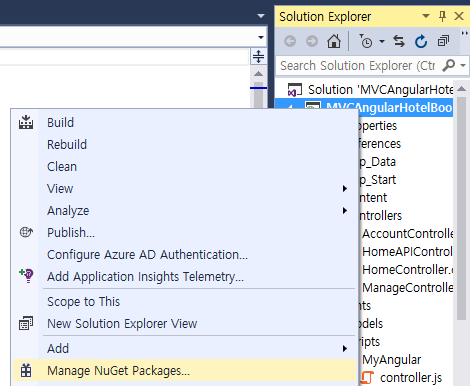Screen dimensions: 470x386
Task: Open the Analyze menu entry
Action: click(x=184, y=210)
